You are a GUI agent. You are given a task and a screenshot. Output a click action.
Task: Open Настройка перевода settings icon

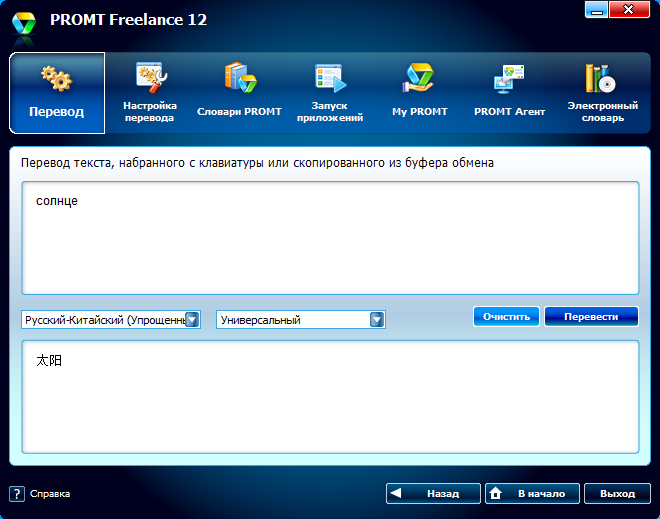click(150, 79)
